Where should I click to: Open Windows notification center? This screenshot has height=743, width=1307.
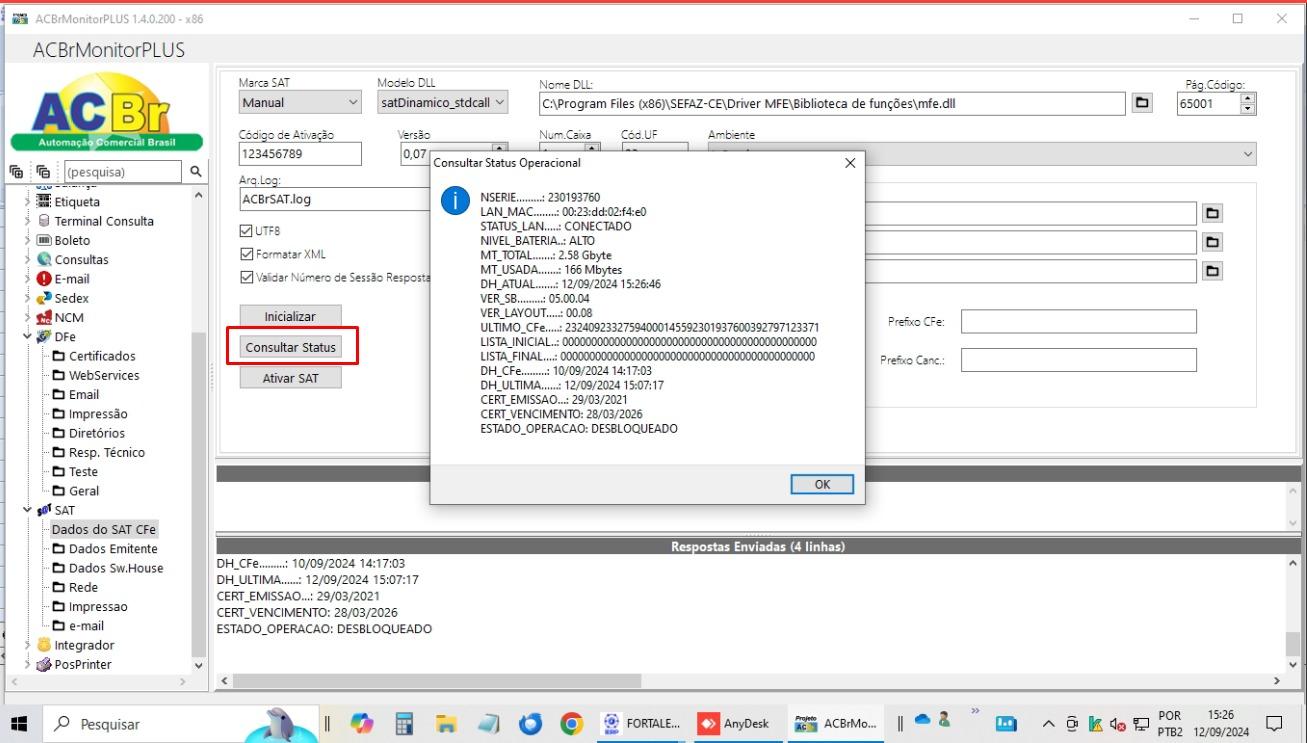(x=1274, y=723)
